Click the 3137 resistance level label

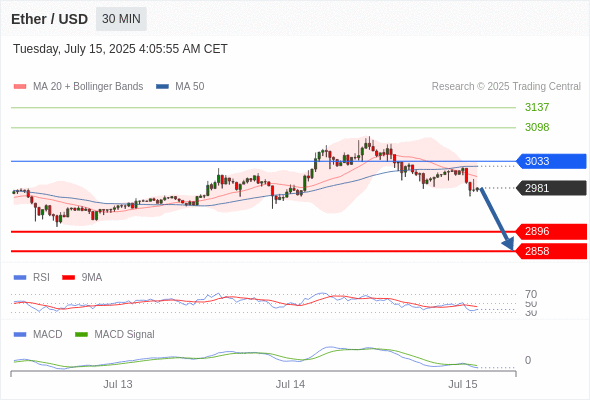click(x=537, y=107)
